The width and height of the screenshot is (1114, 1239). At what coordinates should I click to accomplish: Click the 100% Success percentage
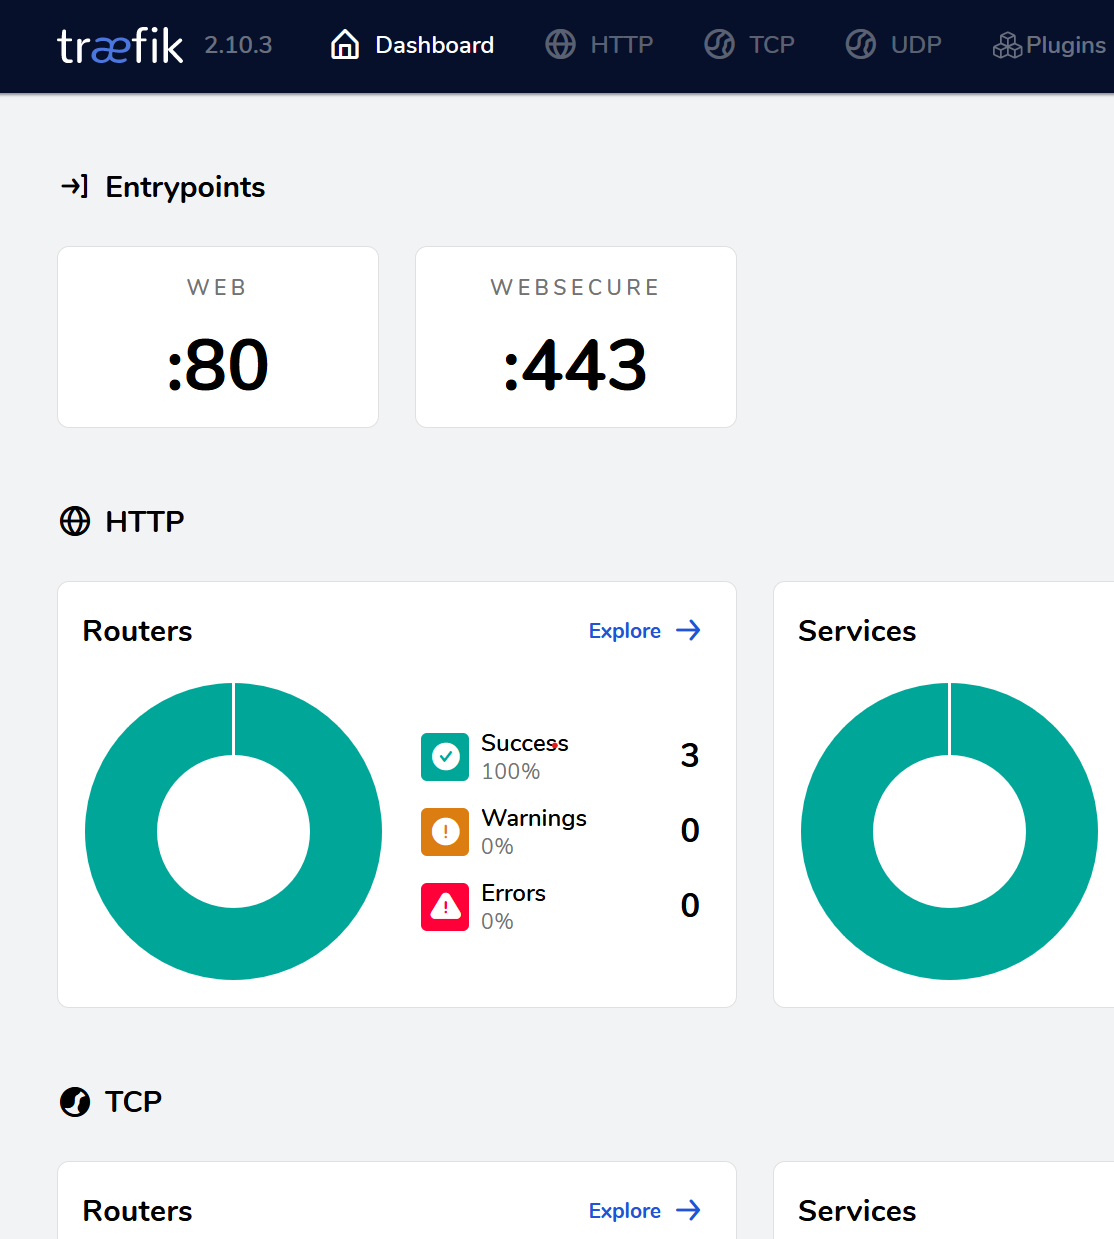511,771
